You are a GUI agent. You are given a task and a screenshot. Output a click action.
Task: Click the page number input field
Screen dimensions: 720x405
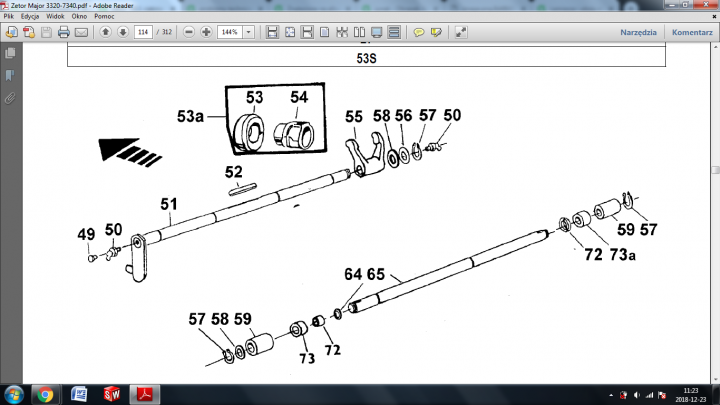click(142, 32)
